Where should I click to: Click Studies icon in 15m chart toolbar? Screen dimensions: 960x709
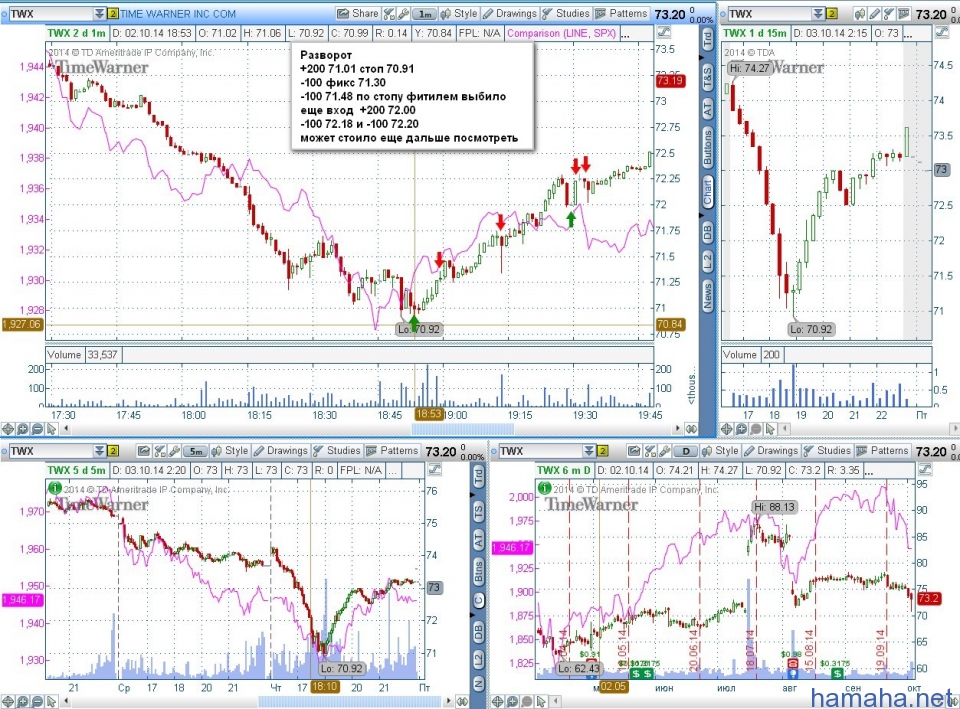coord(889,13)
